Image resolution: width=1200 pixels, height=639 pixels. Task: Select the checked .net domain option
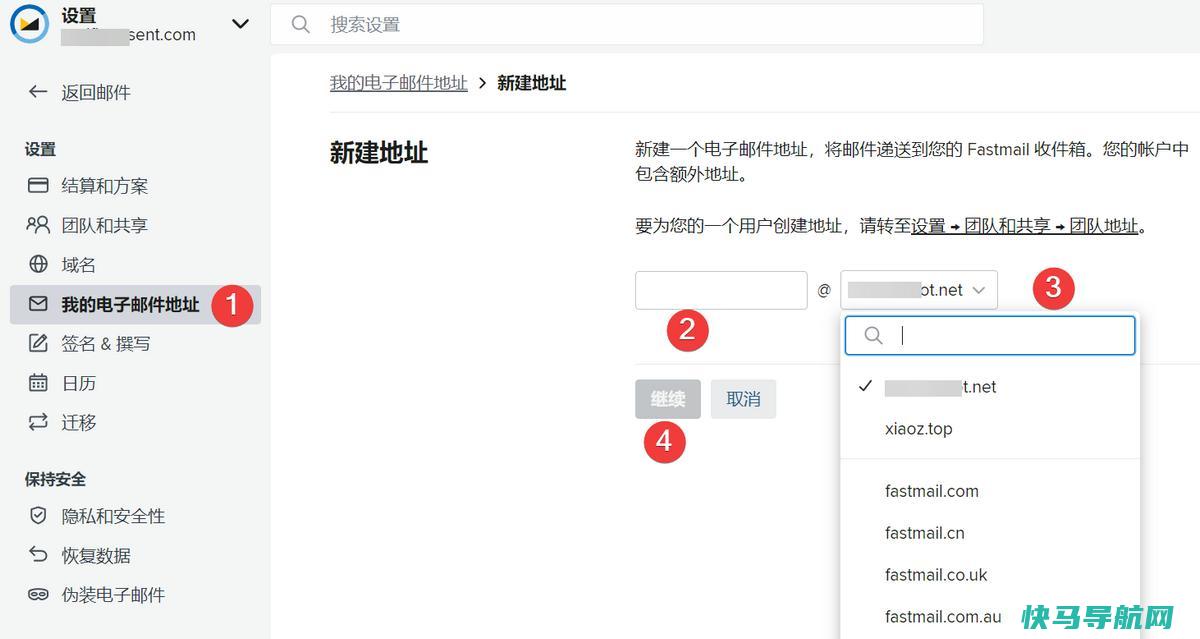990,387
